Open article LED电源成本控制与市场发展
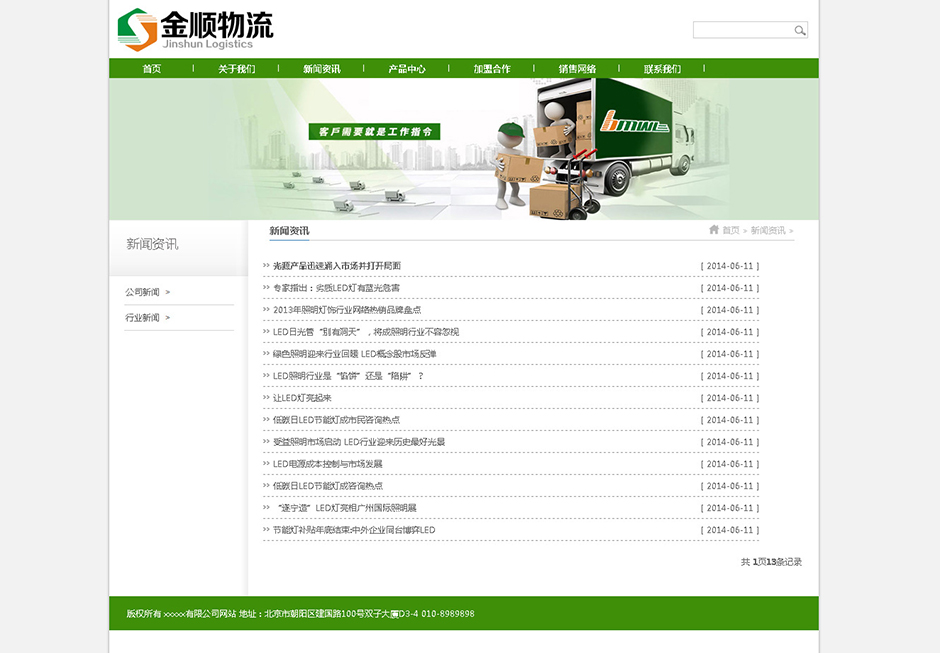Viewport: 940px width, 653px height. point(327,464)
